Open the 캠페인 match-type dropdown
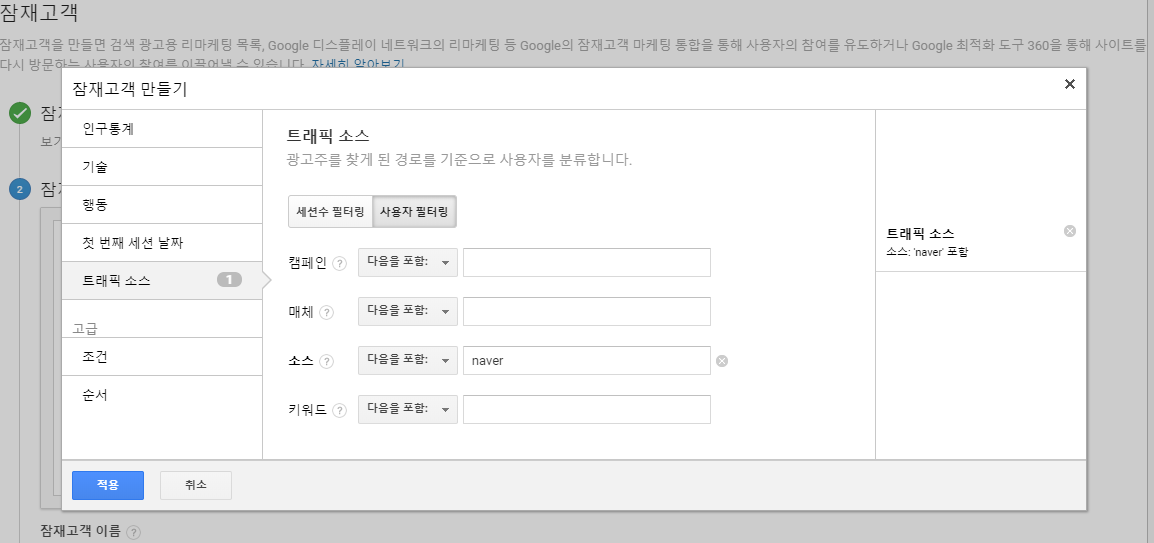This screenshot has height=543, width=1154. tap(408, 263)
